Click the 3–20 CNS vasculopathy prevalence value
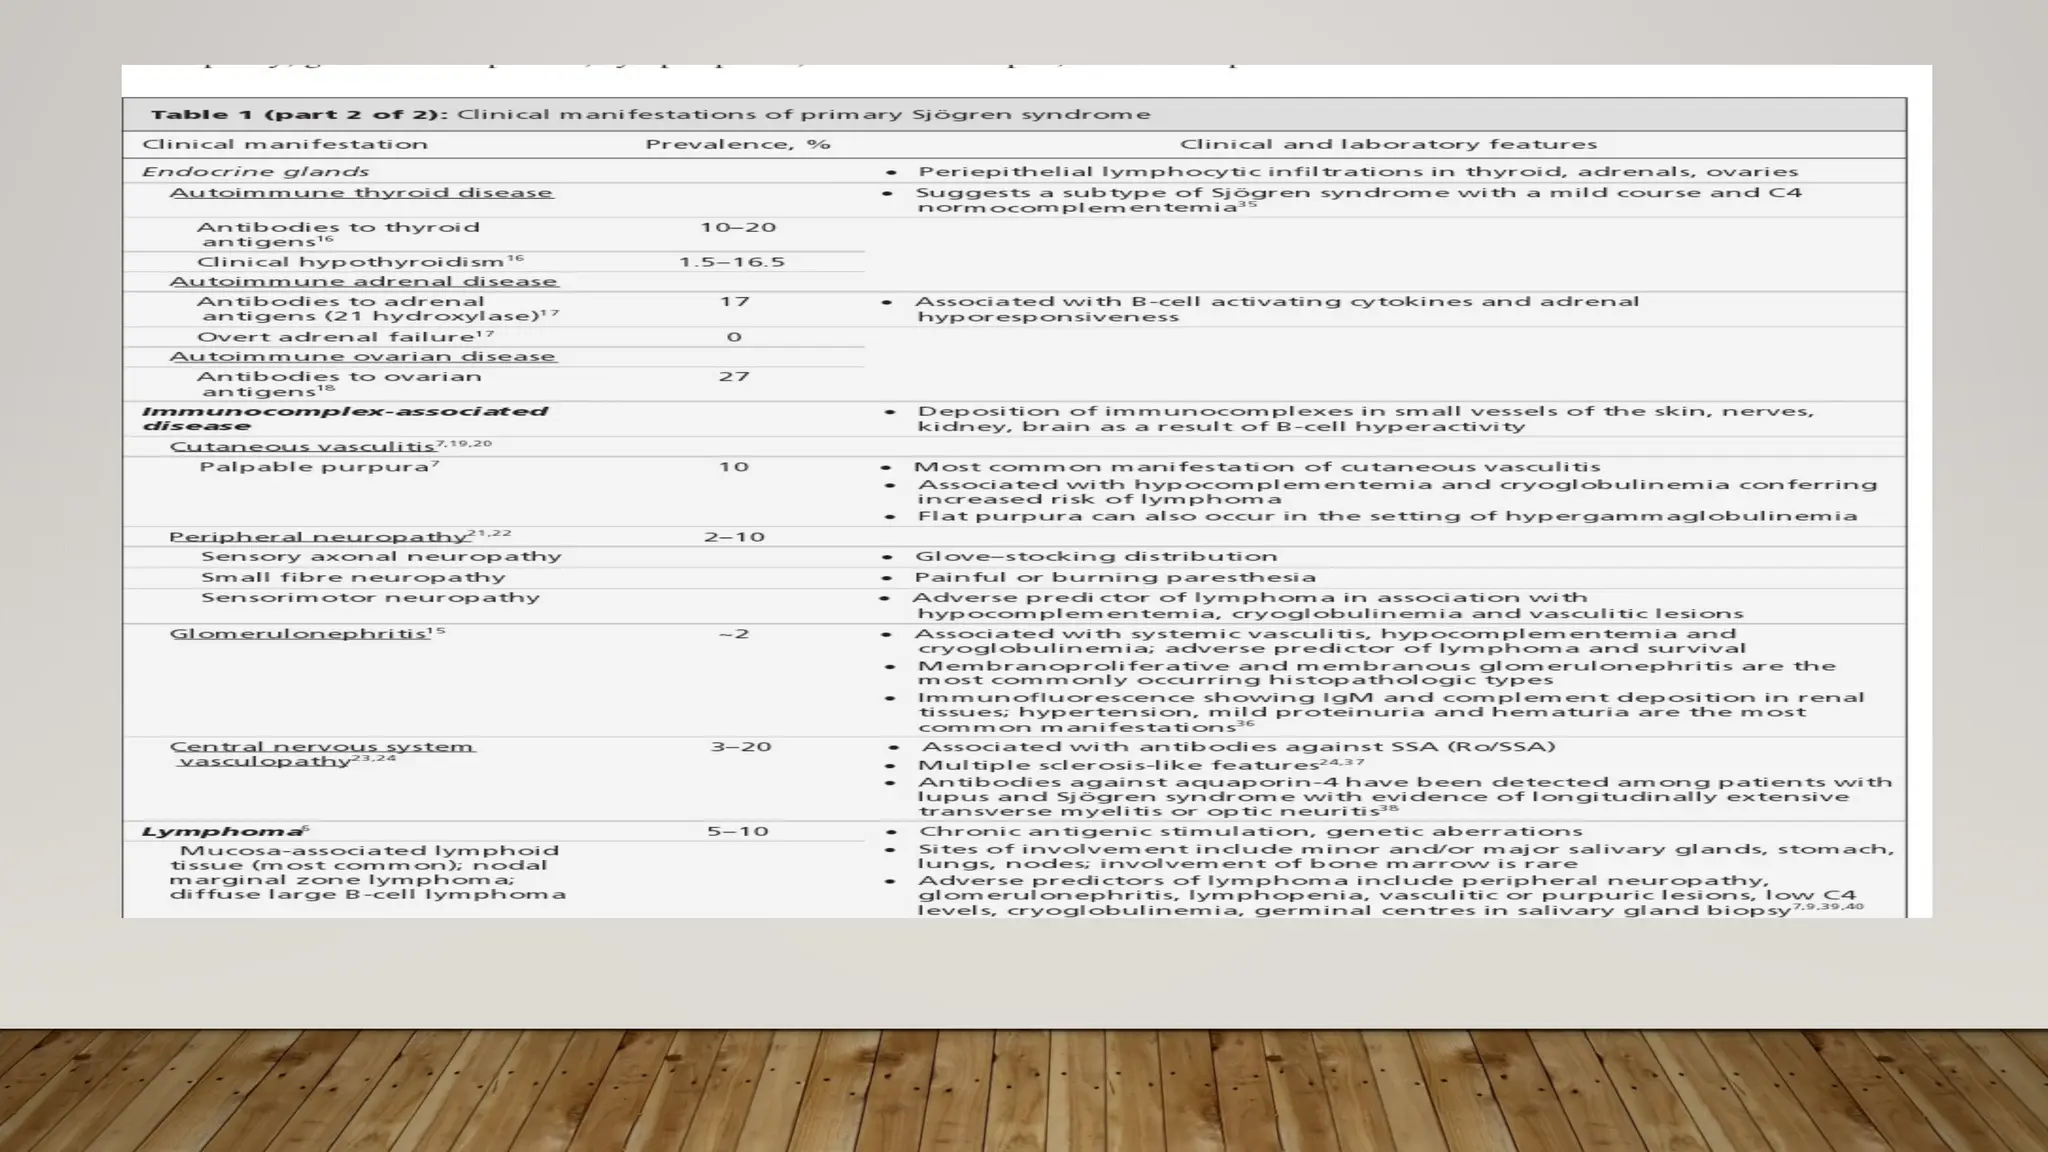 coord(741,747)
